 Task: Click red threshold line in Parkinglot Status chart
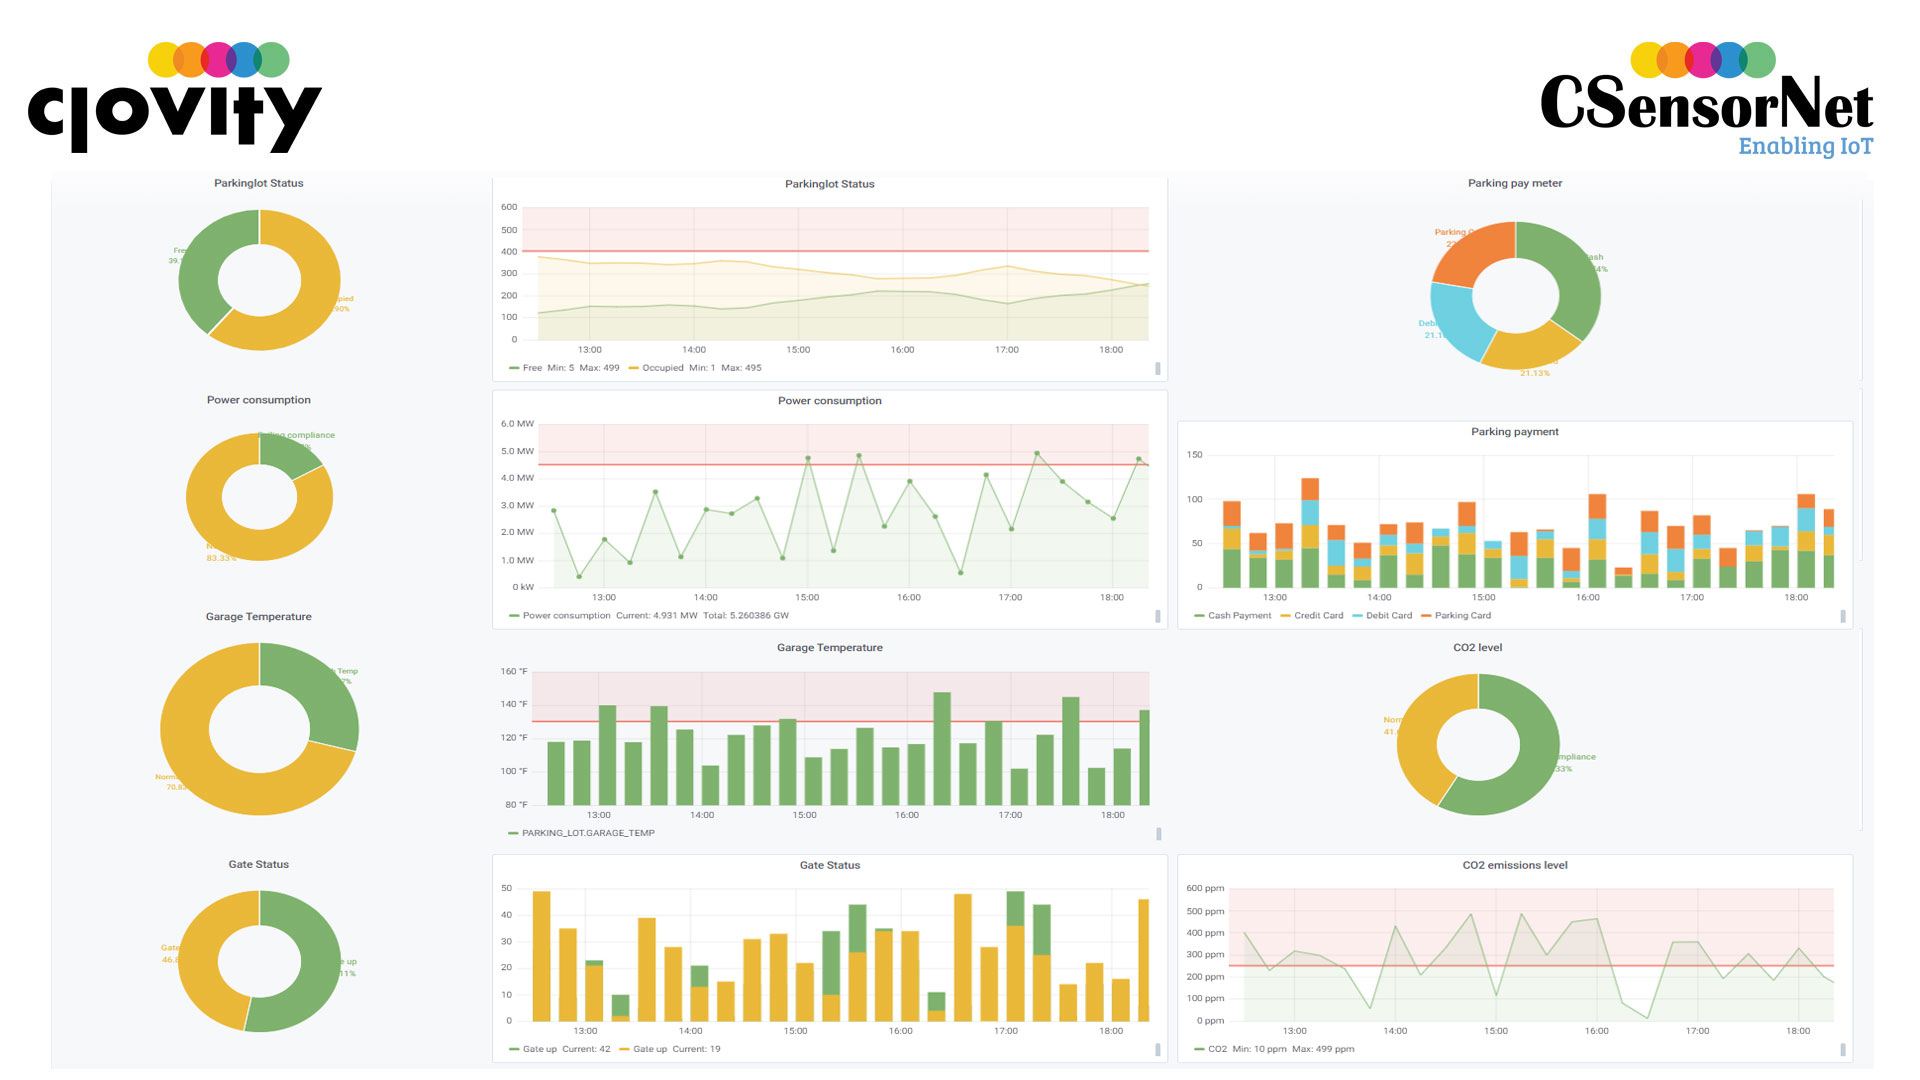(835, 251)
